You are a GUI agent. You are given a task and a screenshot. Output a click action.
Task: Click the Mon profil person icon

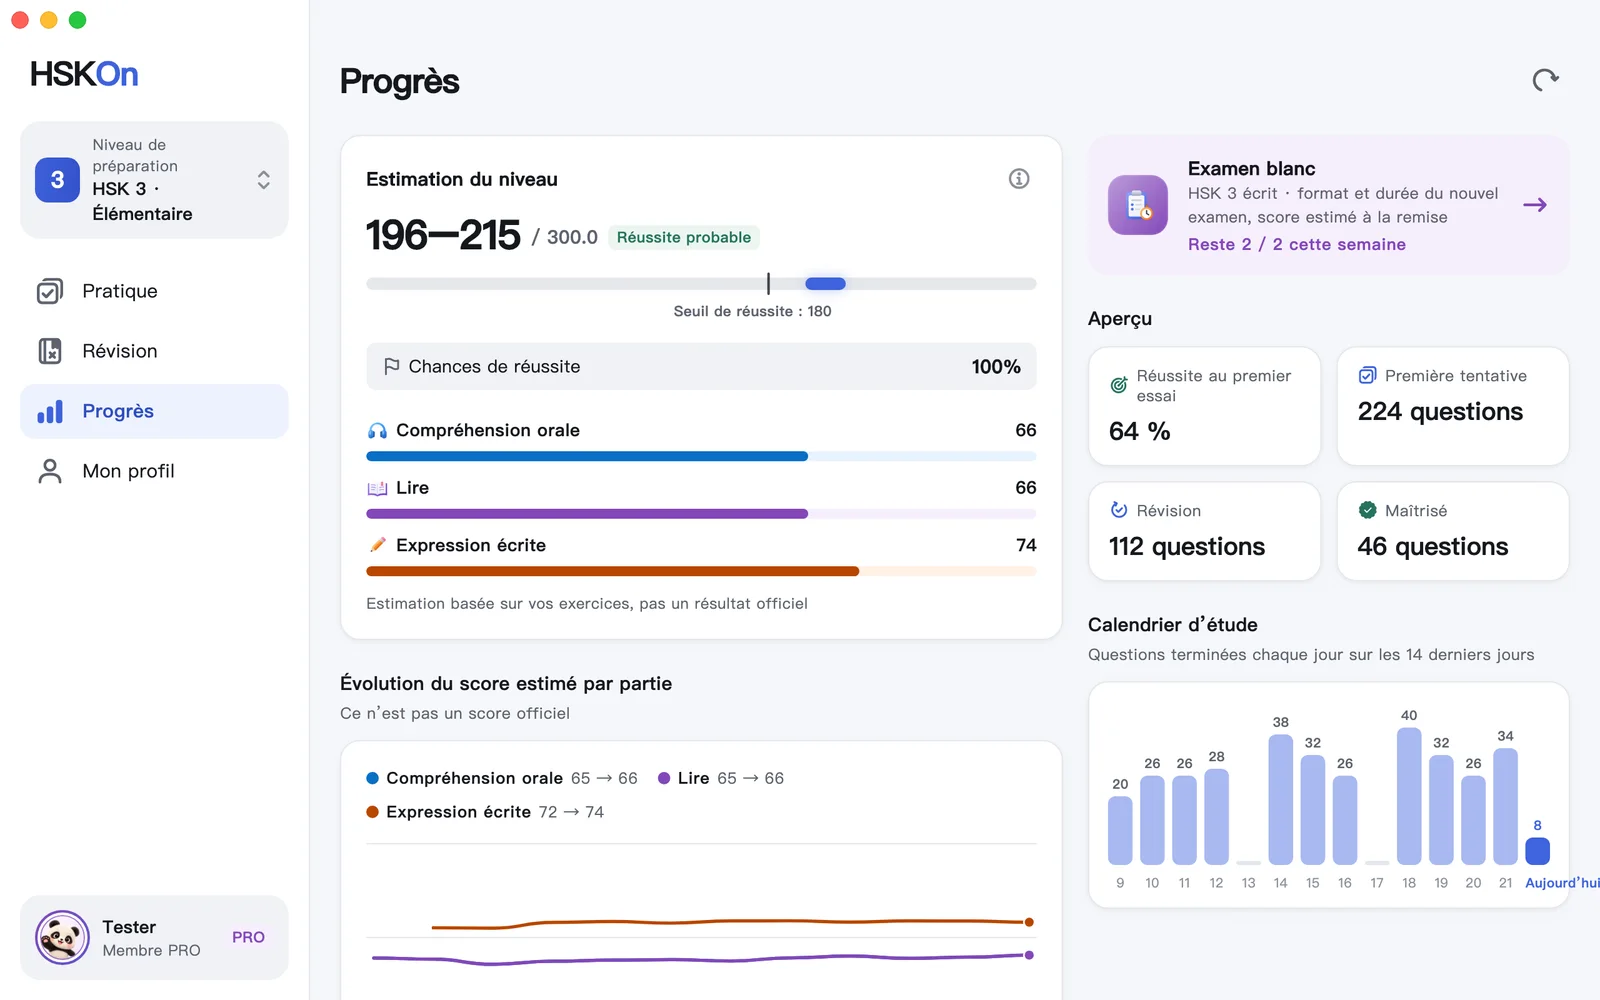(x=50, y=471)
